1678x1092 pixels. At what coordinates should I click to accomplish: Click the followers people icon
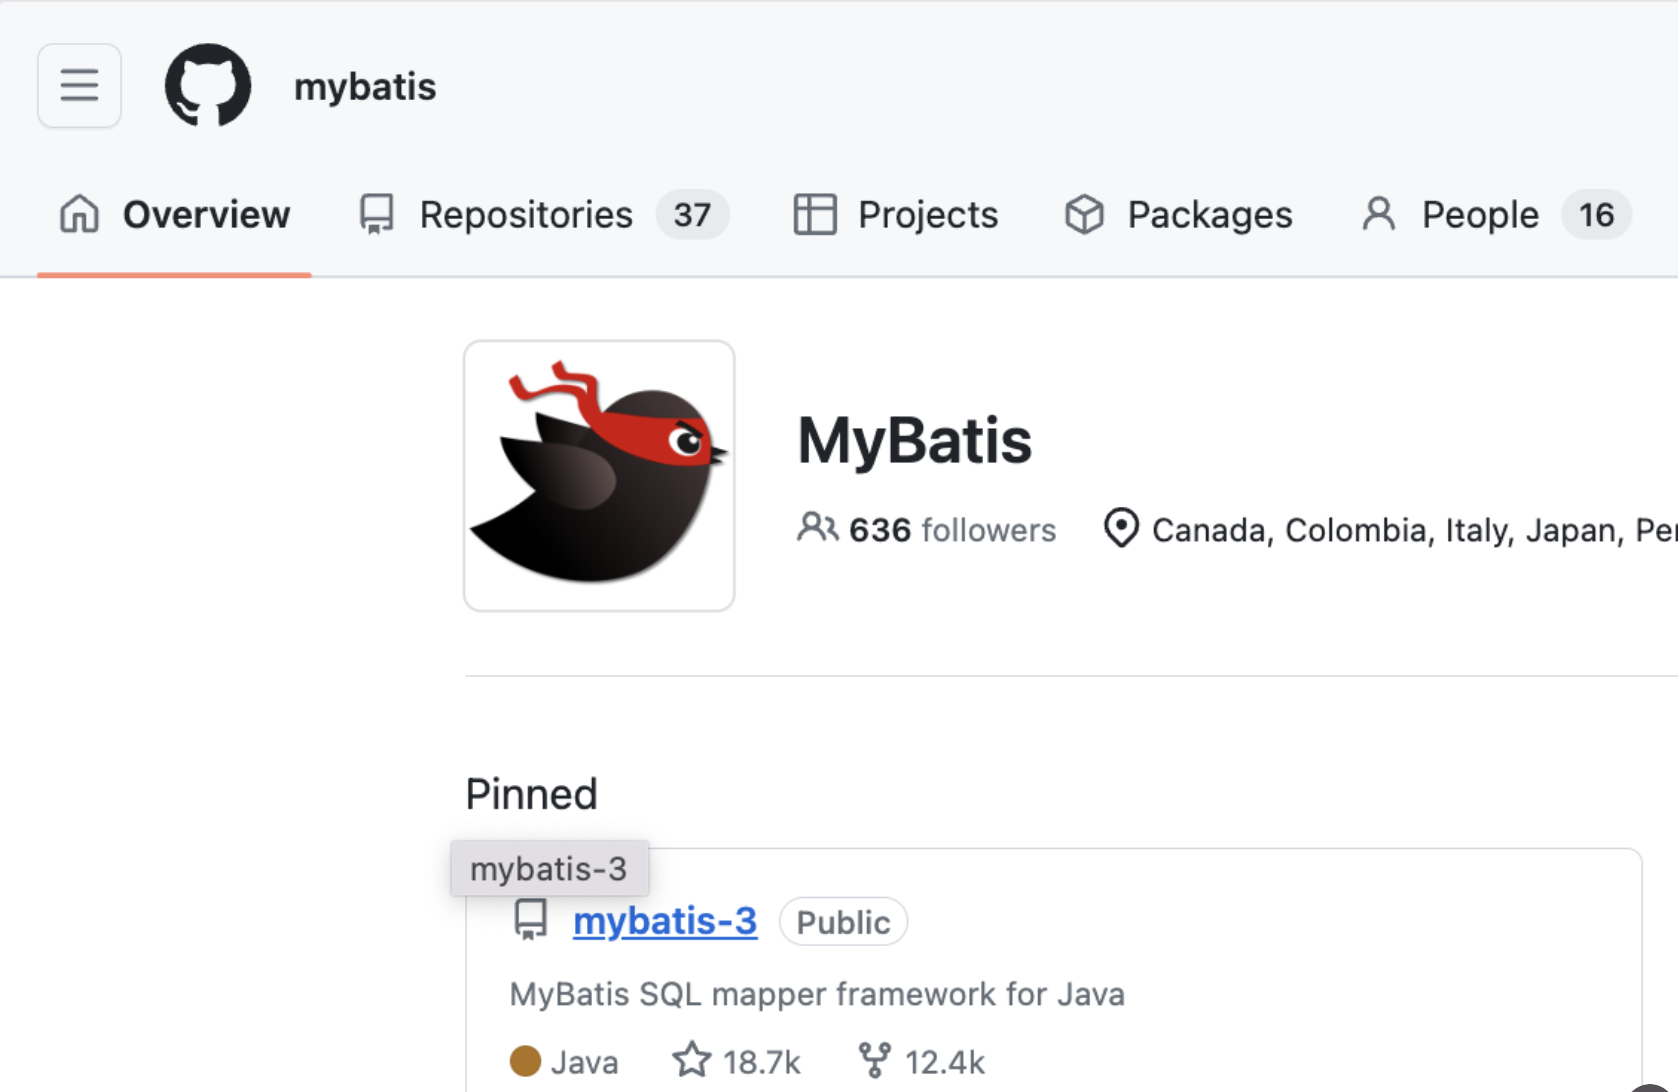[817, 527]
